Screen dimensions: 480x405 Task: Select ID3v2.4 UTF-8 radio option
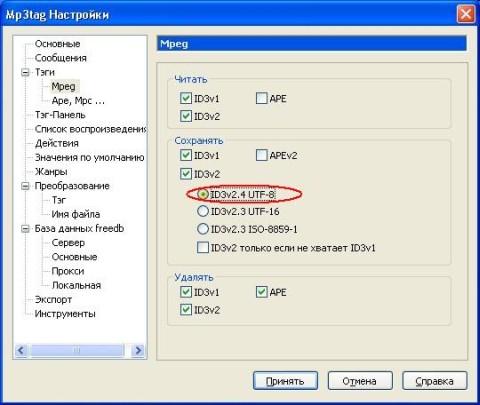coord(203,194)
